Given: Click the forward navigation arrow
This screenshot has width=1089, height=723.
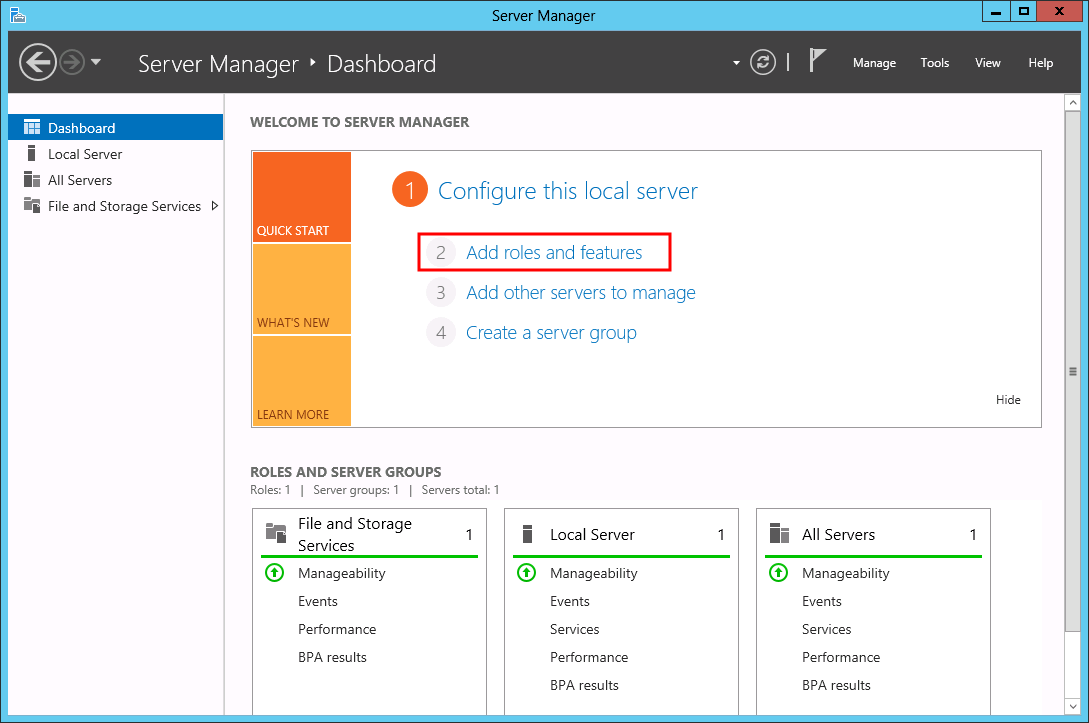Looking at the screenshot, I should click(72, 63).
